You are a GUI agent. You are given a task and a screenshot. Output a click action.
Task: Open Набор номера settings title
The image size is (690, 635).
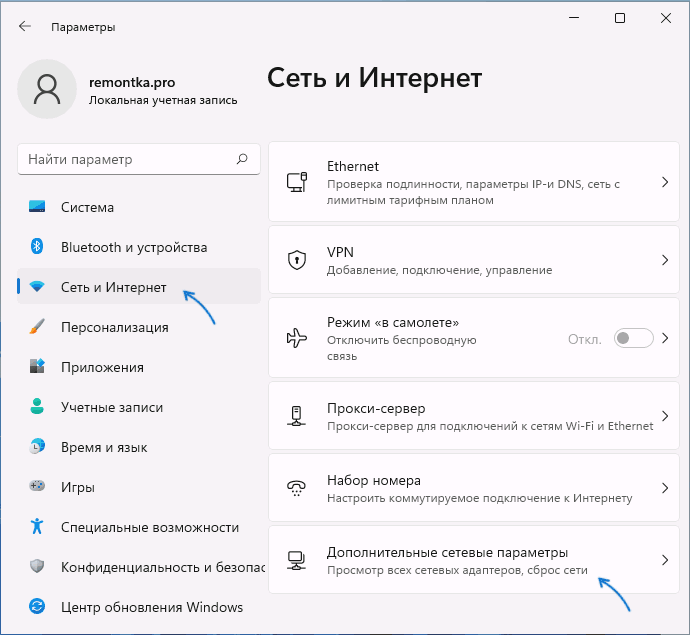[374, 480]
